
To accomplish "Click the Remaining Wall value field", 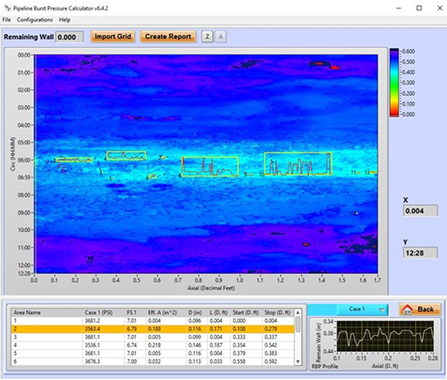I will [x=69, y=37].
